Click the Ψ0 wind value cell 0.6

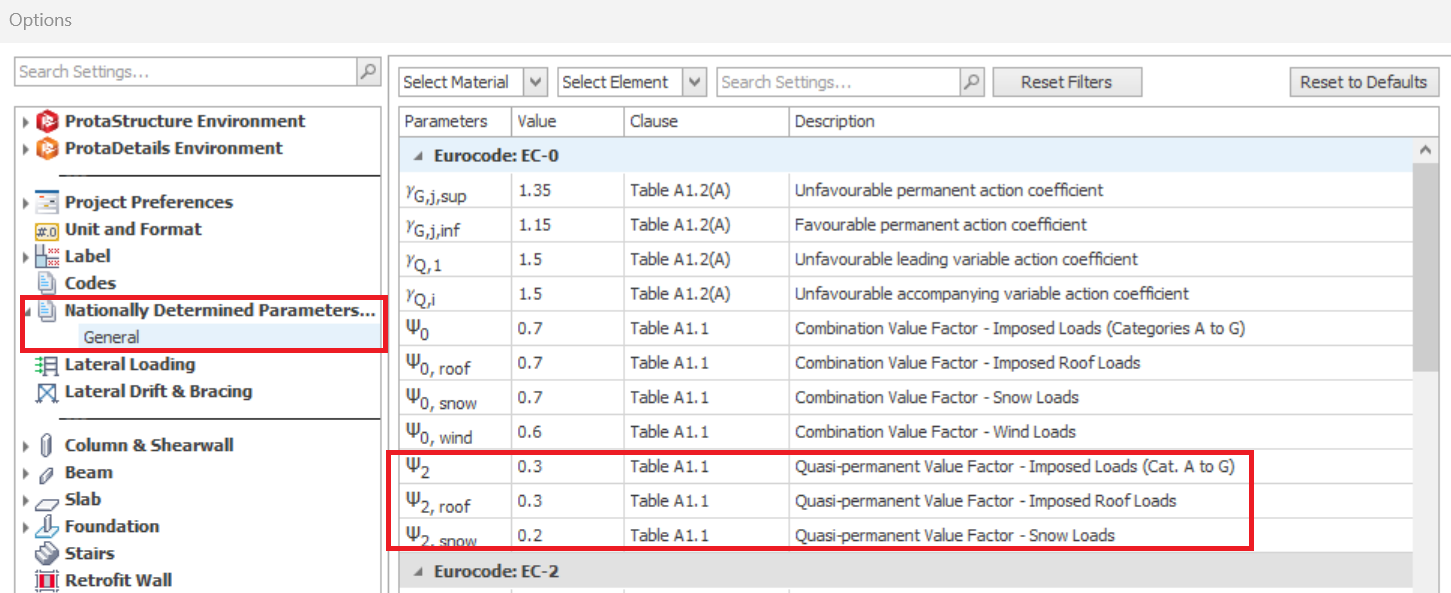[529, 432]
